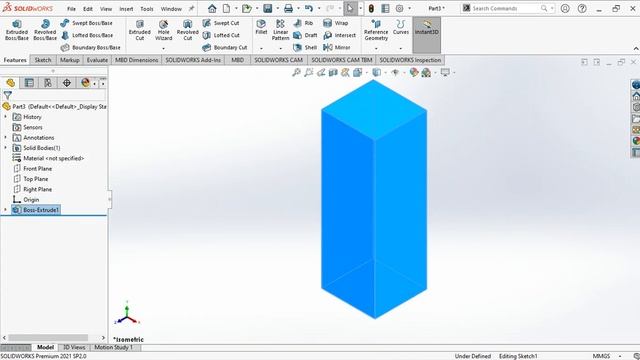The height and width of the screenshot is (360, 640).
Task: Select the Wrap tool
Action: pos(336,23)
